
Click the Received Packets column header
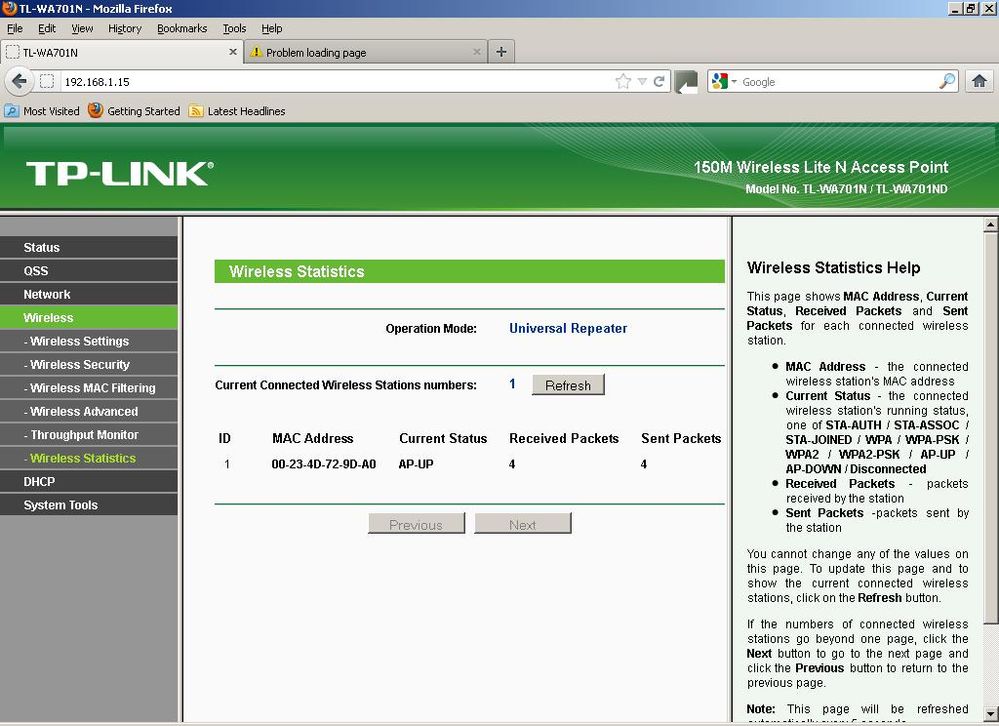(x=564, y=438)
